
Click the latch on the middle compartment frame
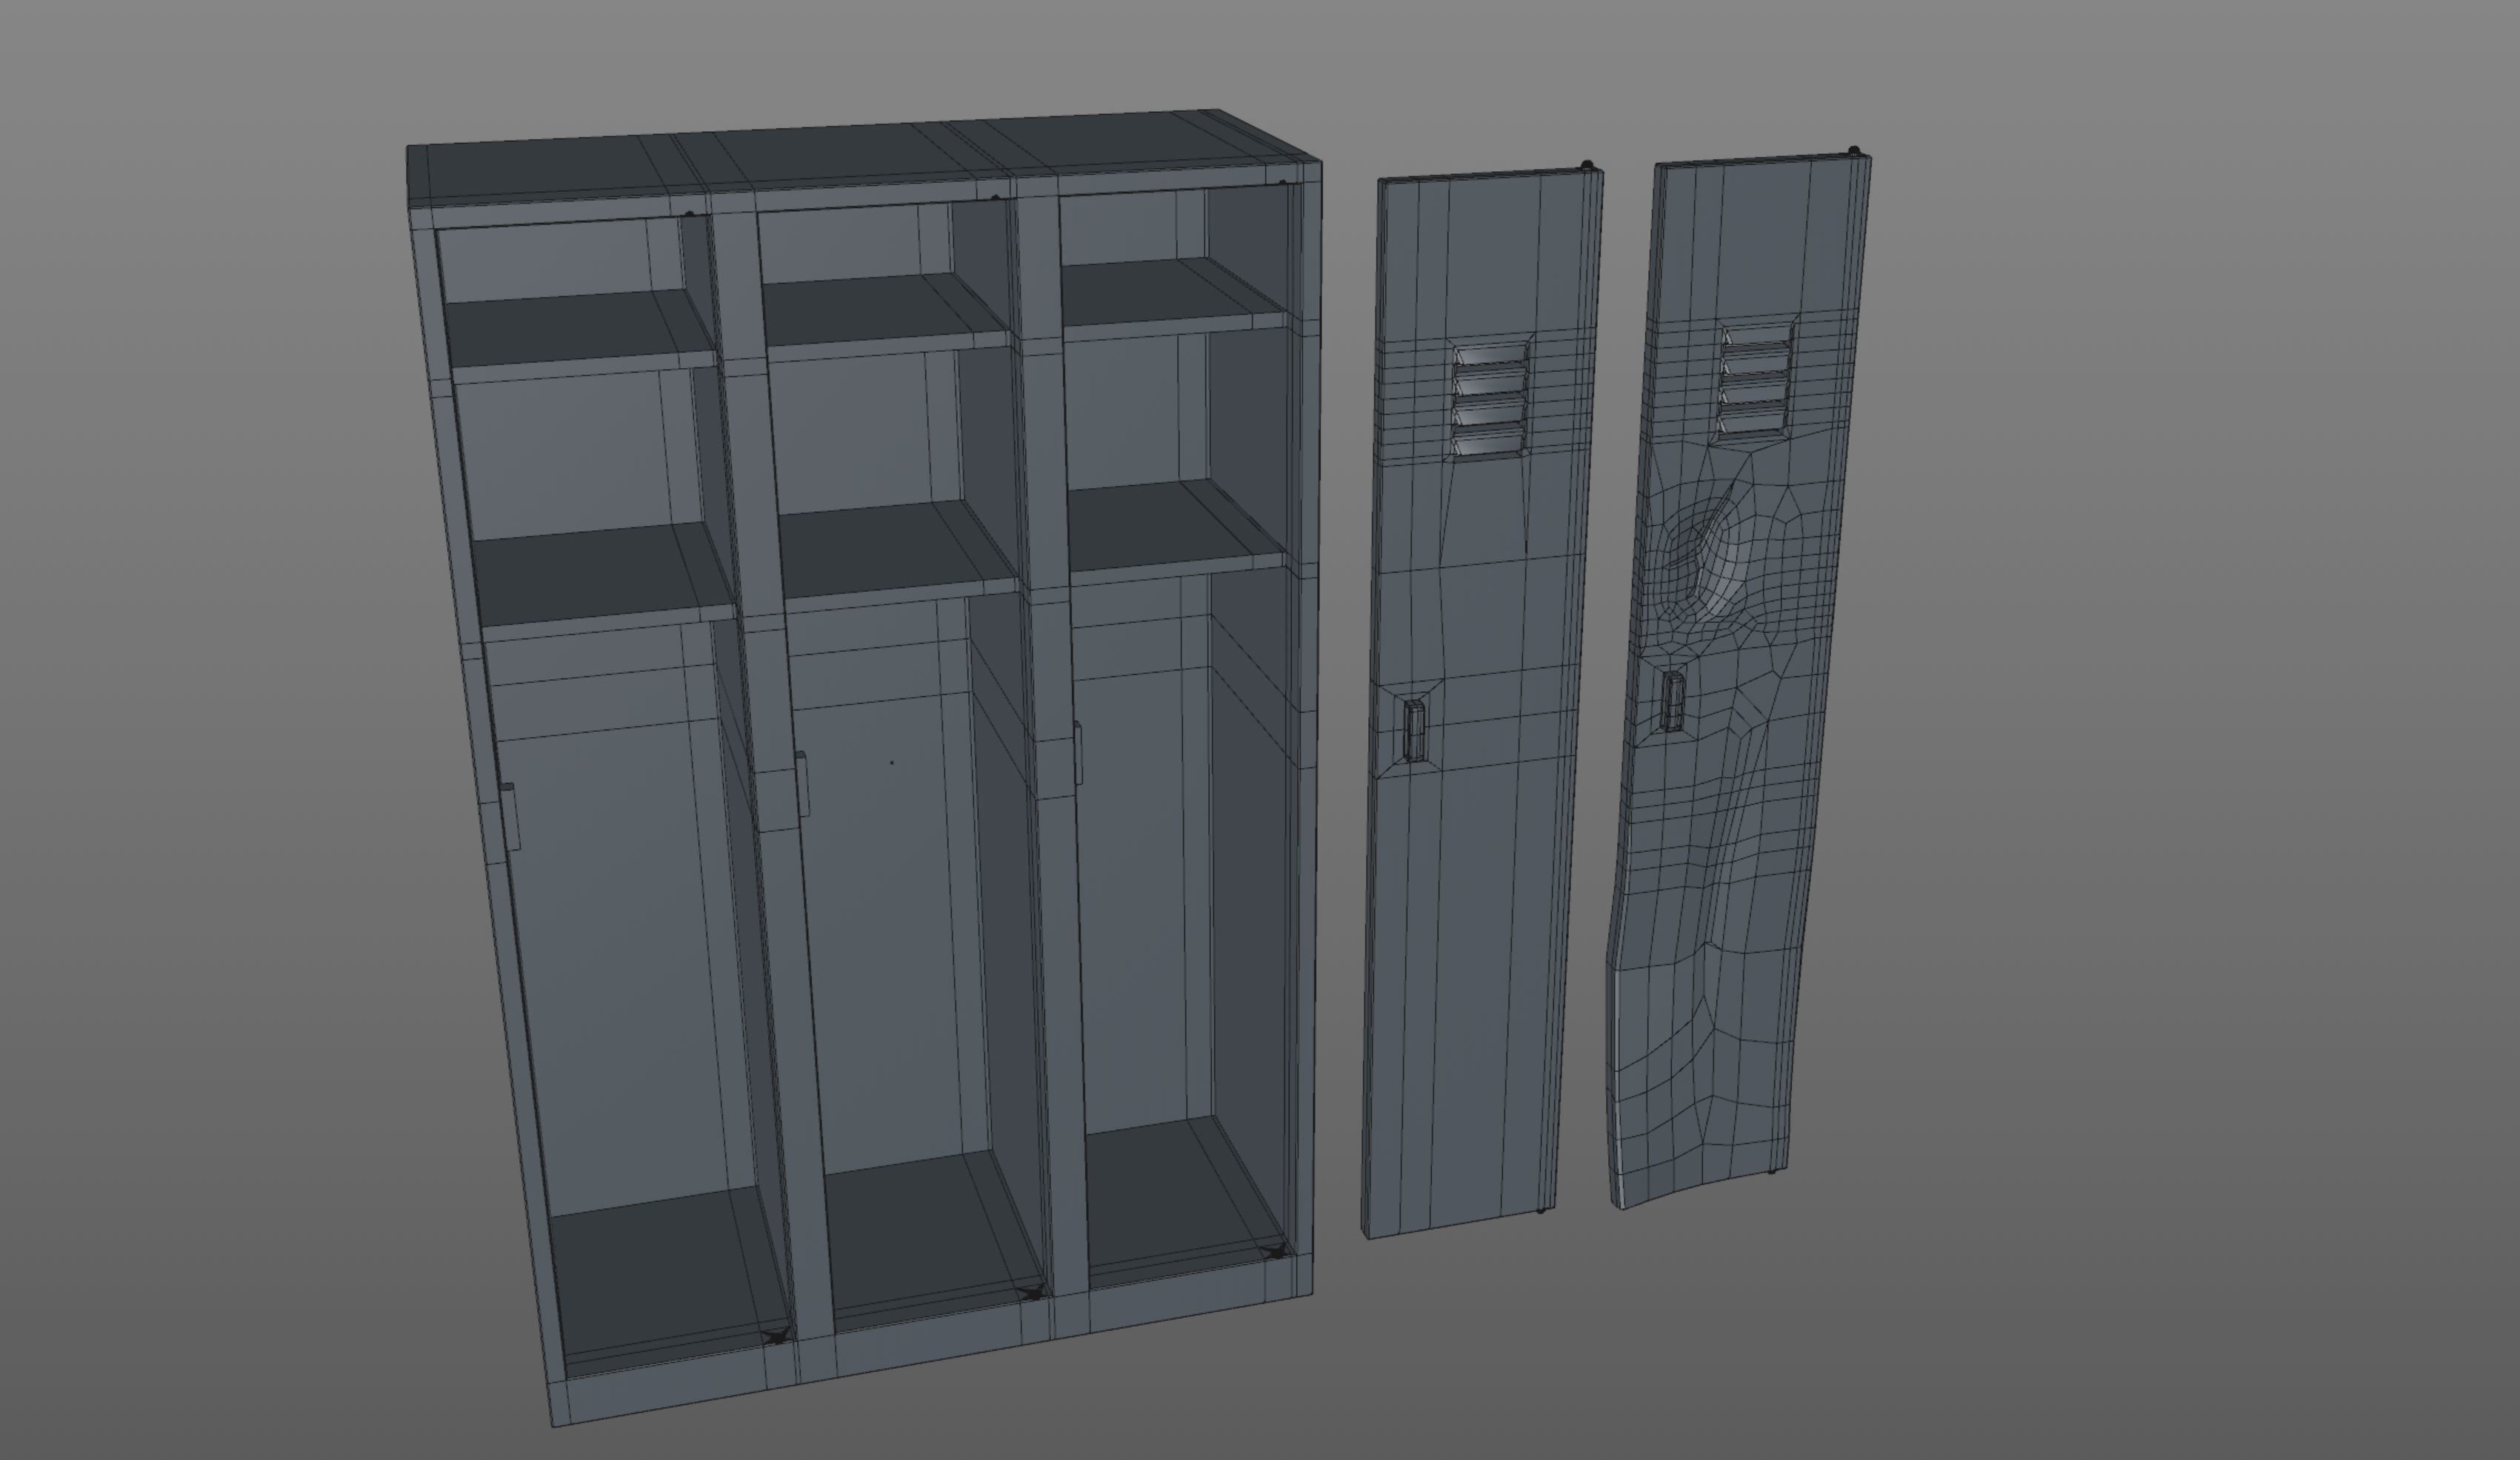coord(802,784)
